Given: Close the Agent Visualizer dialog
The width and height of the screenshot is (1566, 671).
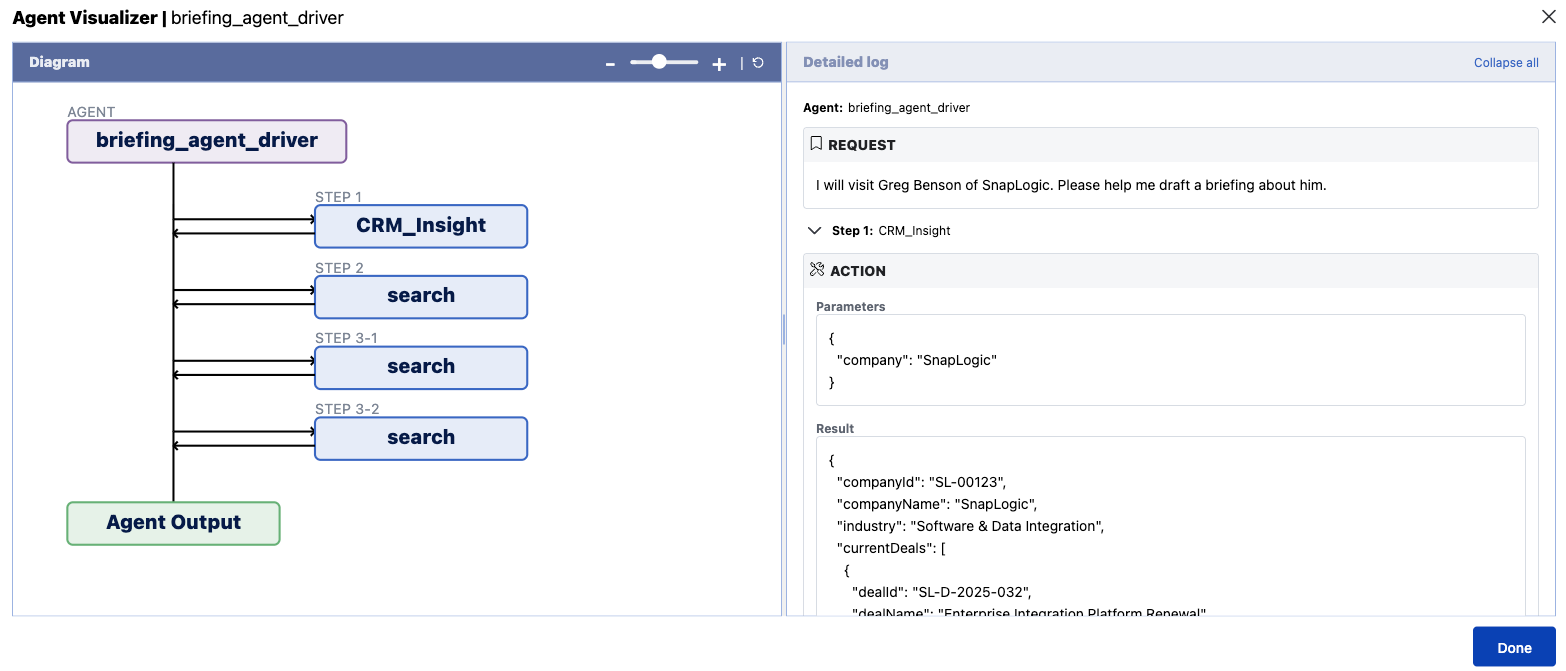Looking at the screenshot, I should [1549, 17].
